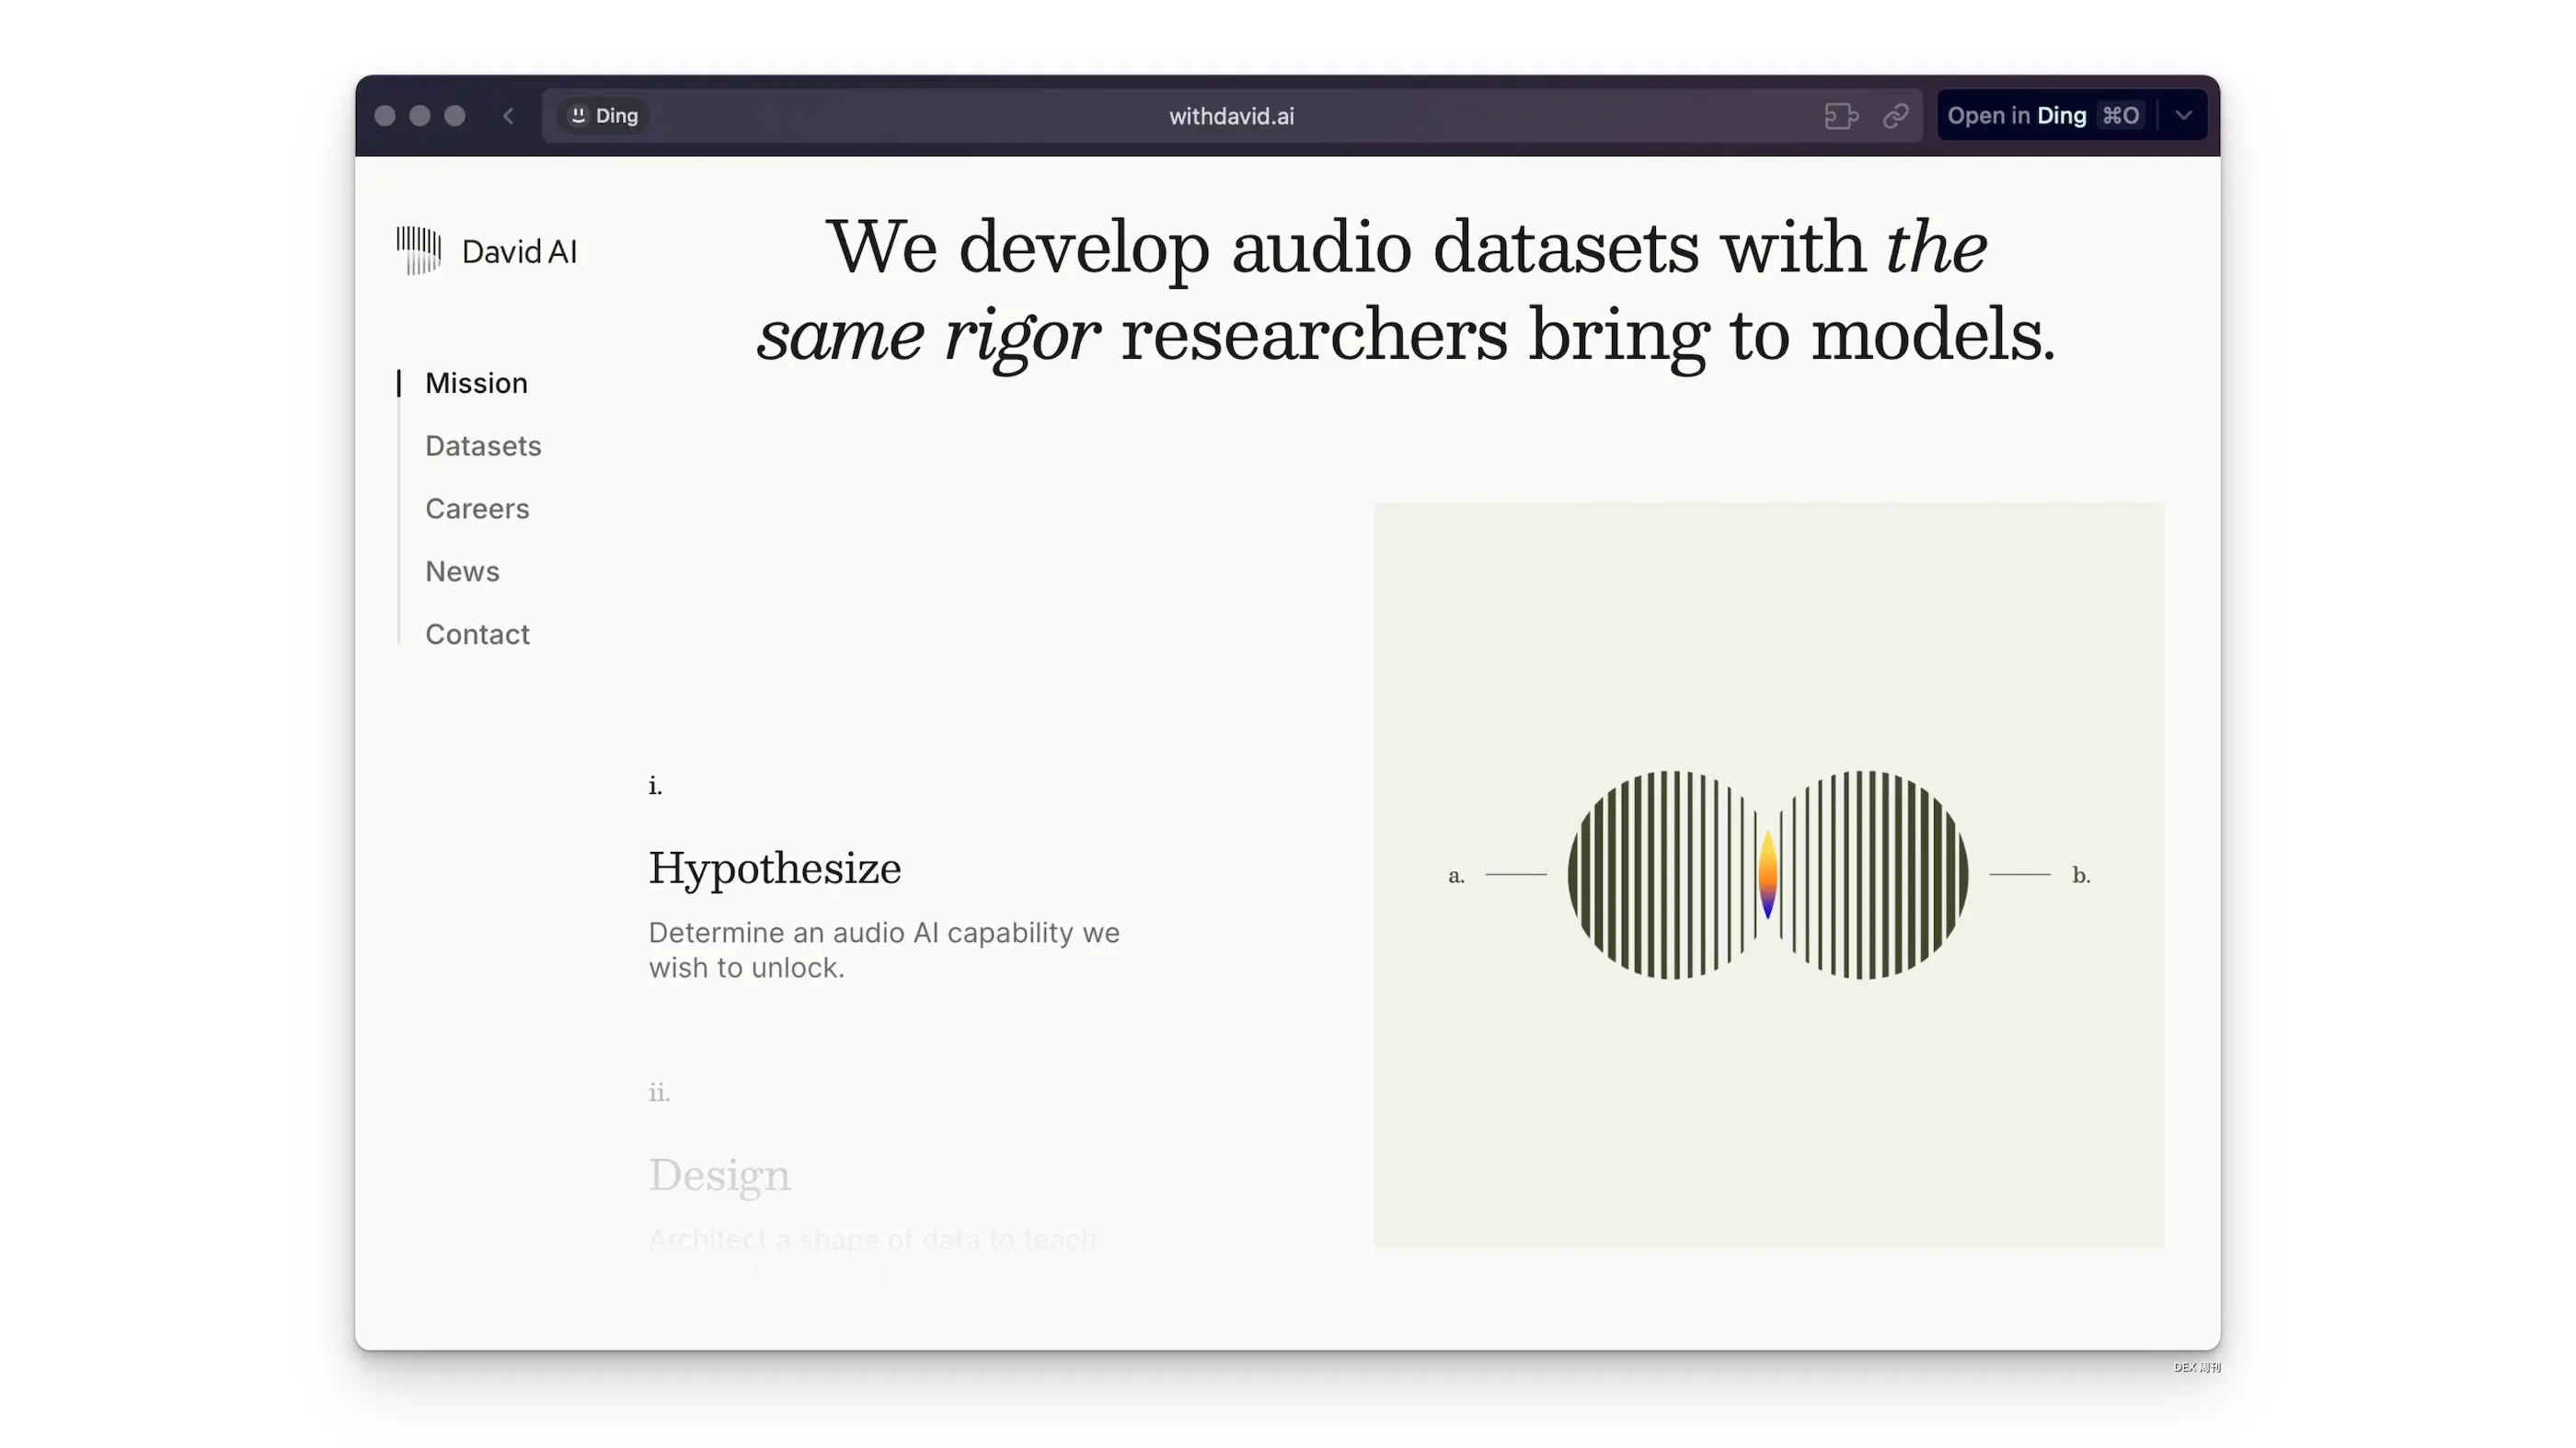Click the copy link chain icon
Screen dimensions: 2576x1448
tap(1896, 116)
